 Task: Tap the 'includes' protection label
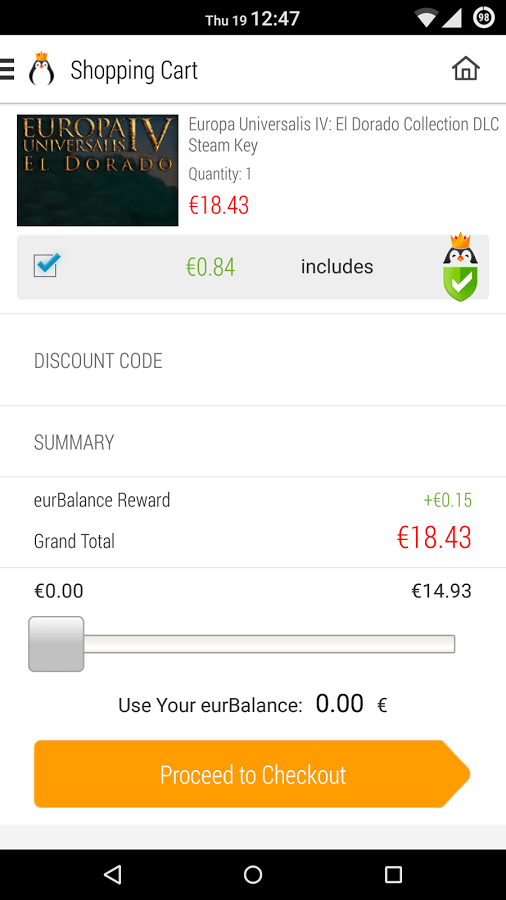click(337, 266)
